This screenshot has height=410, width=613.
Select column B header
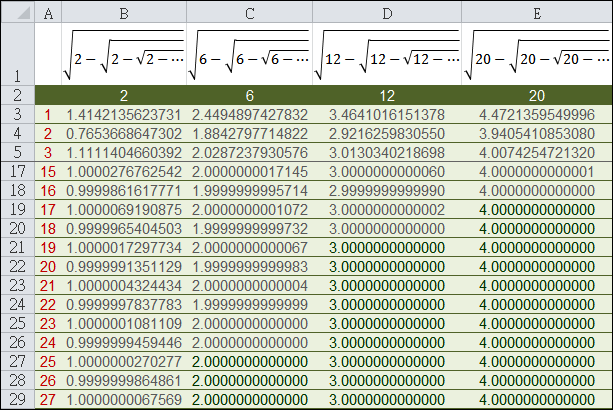pos(124,13)
